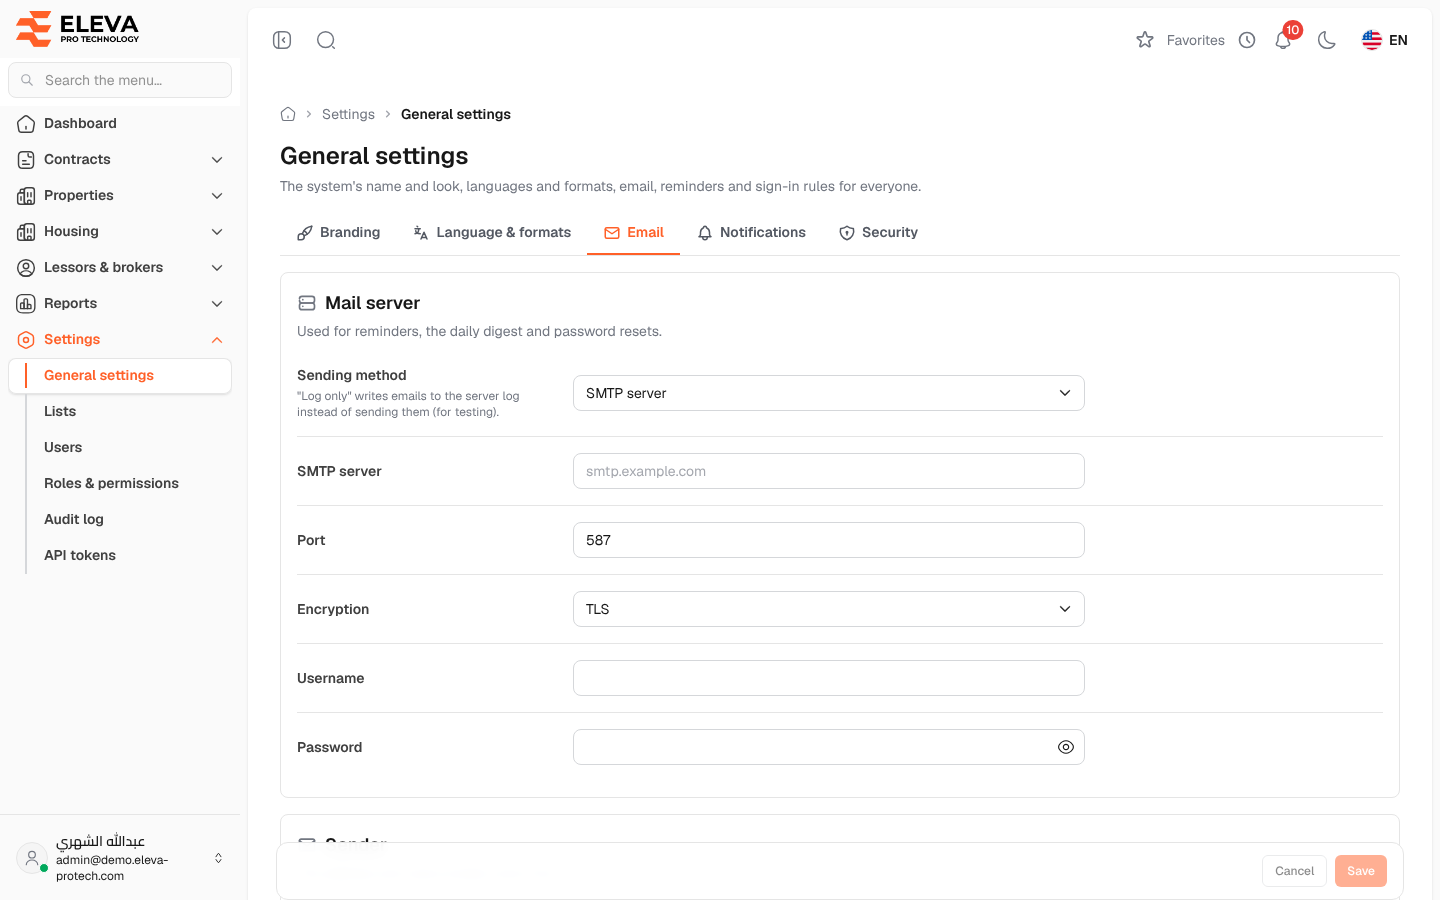Screen dimensions: 1440x900
Task: Open the EN language selector
Action: [x=1385, y=40]
